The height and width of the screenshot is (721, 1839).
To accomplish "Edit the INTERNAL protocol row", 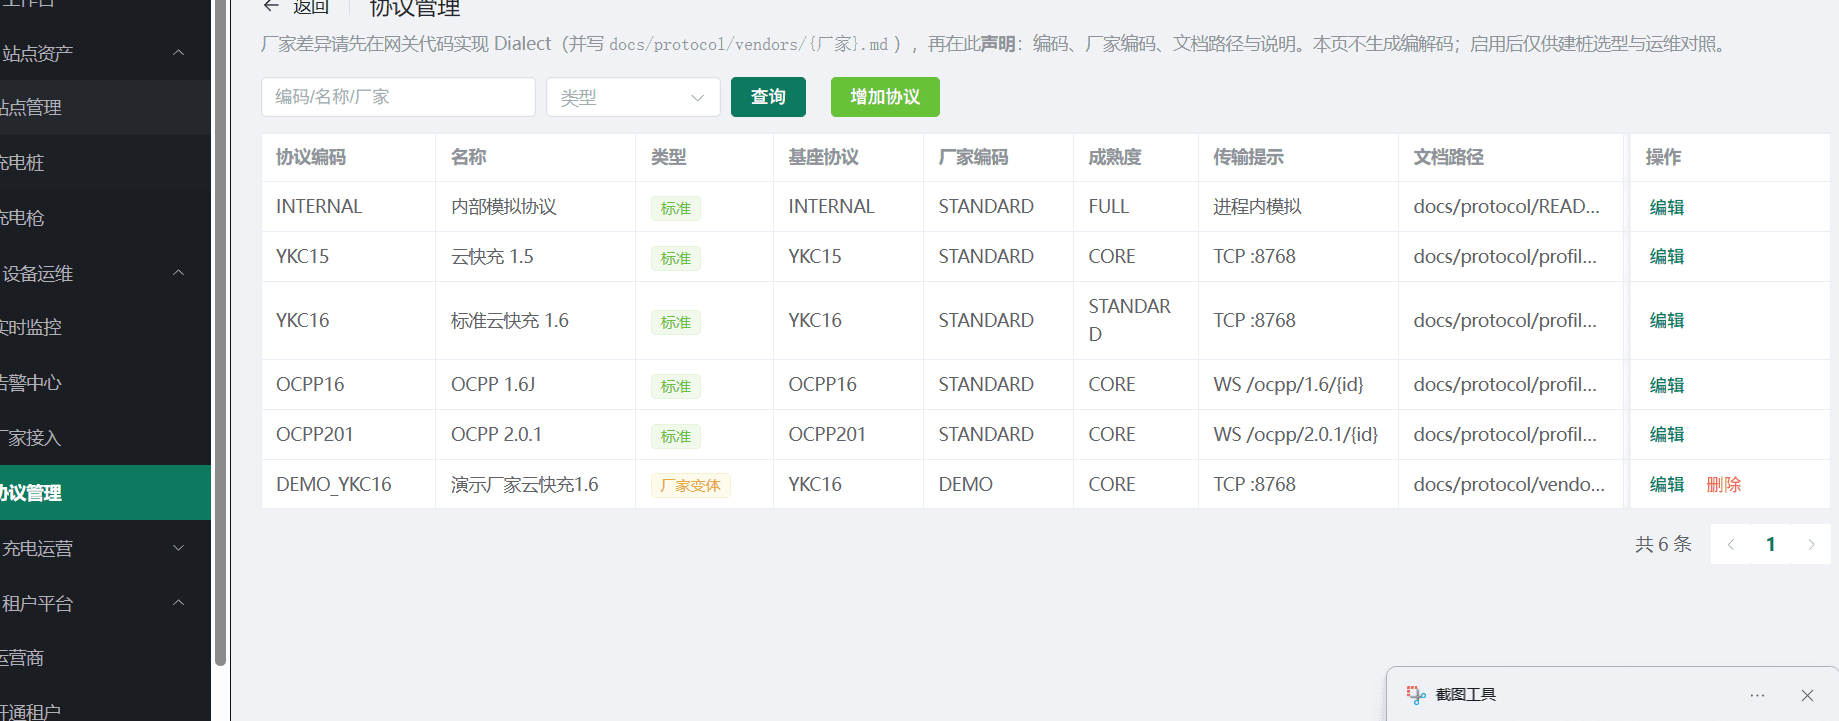I will [1667, 207].
